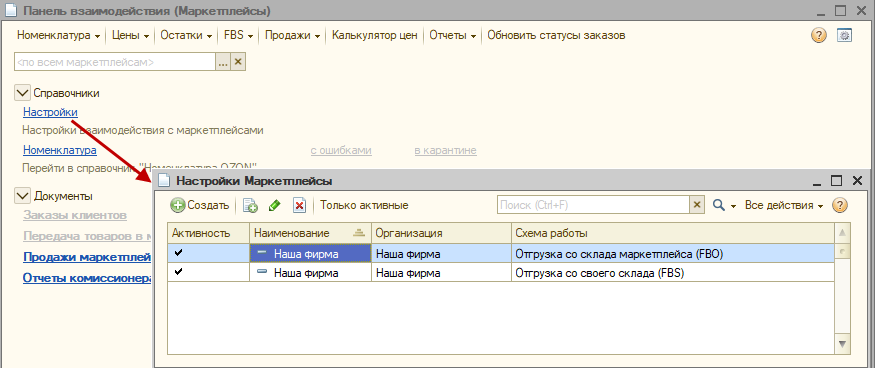Toggle the Только активные filter
Viewport: 875px width, 368px height.
tap(364, 205)
